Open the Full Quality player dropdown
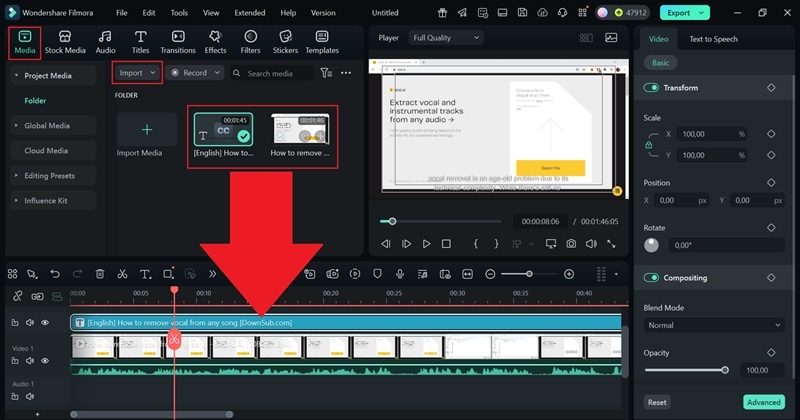The width and height of the screenshot is (800, 420). pyautogui.click(x=446, y=38)
